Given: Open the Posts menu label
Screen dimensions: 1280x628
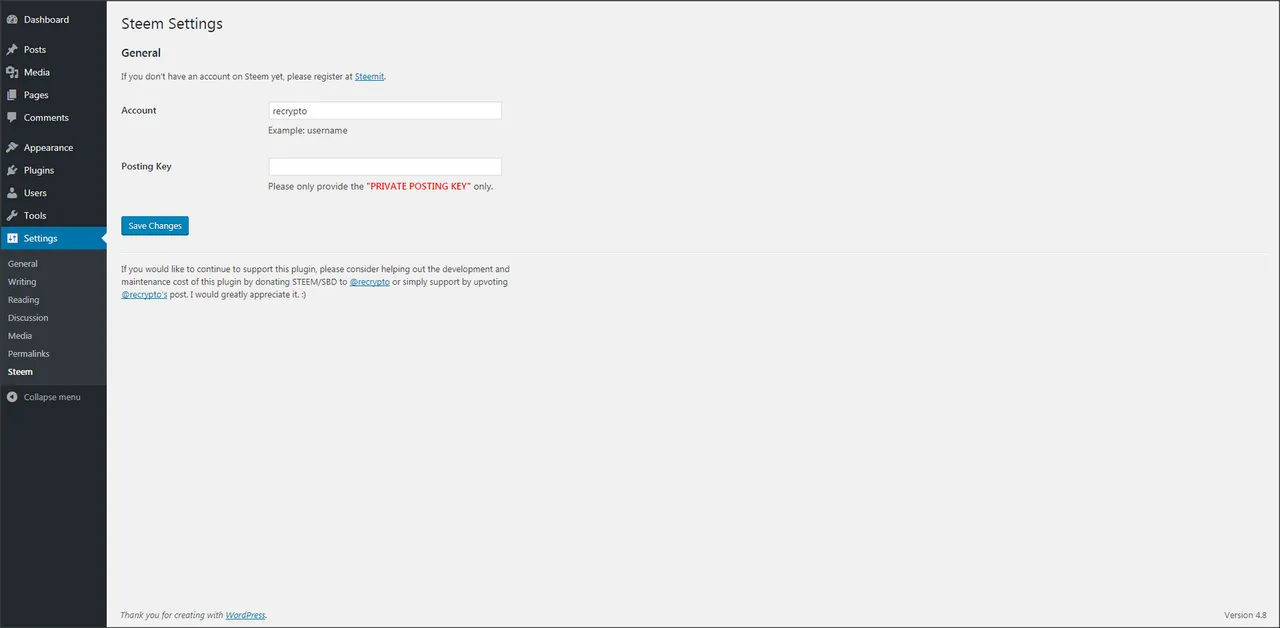Looking at the screenshot, I should point(35,50).
